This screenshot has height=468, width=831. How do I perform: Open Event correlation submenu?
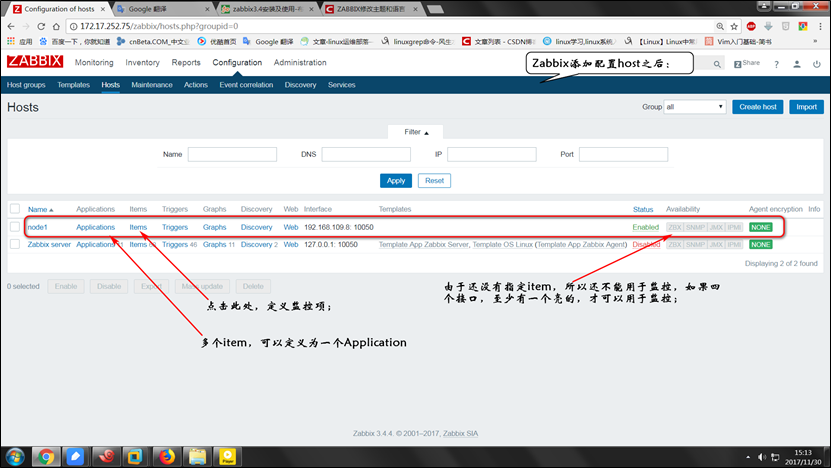pos(246,85)
